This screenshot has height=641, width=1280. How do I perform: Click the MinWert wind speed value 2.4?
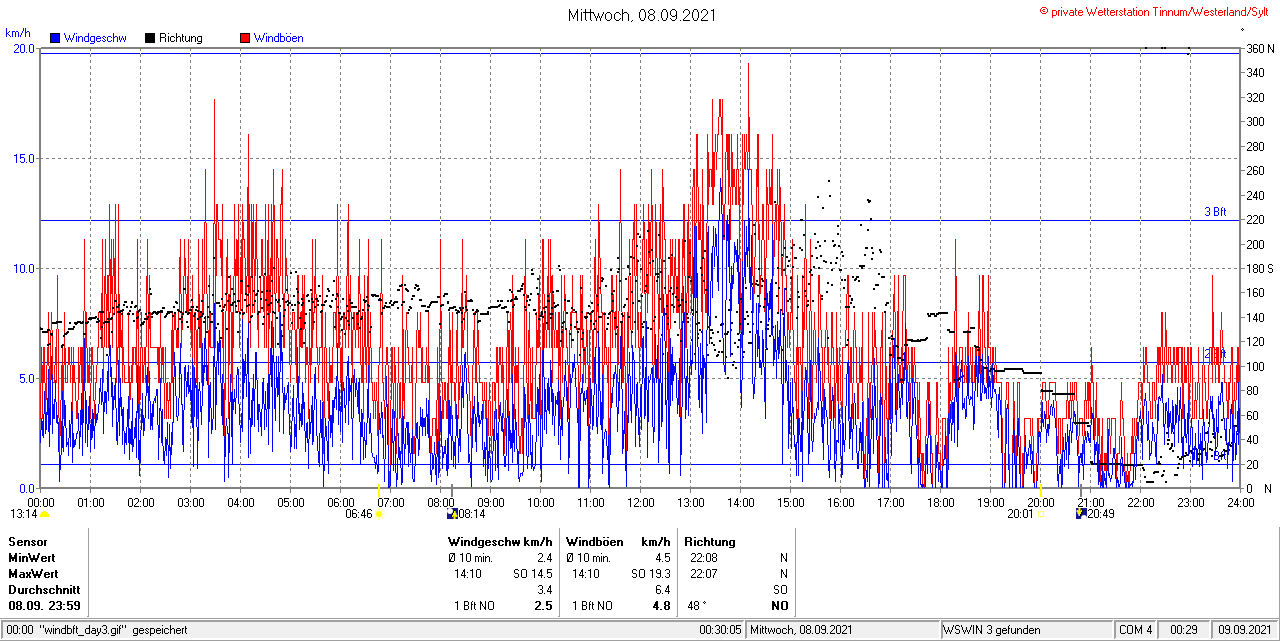[544, 558]
